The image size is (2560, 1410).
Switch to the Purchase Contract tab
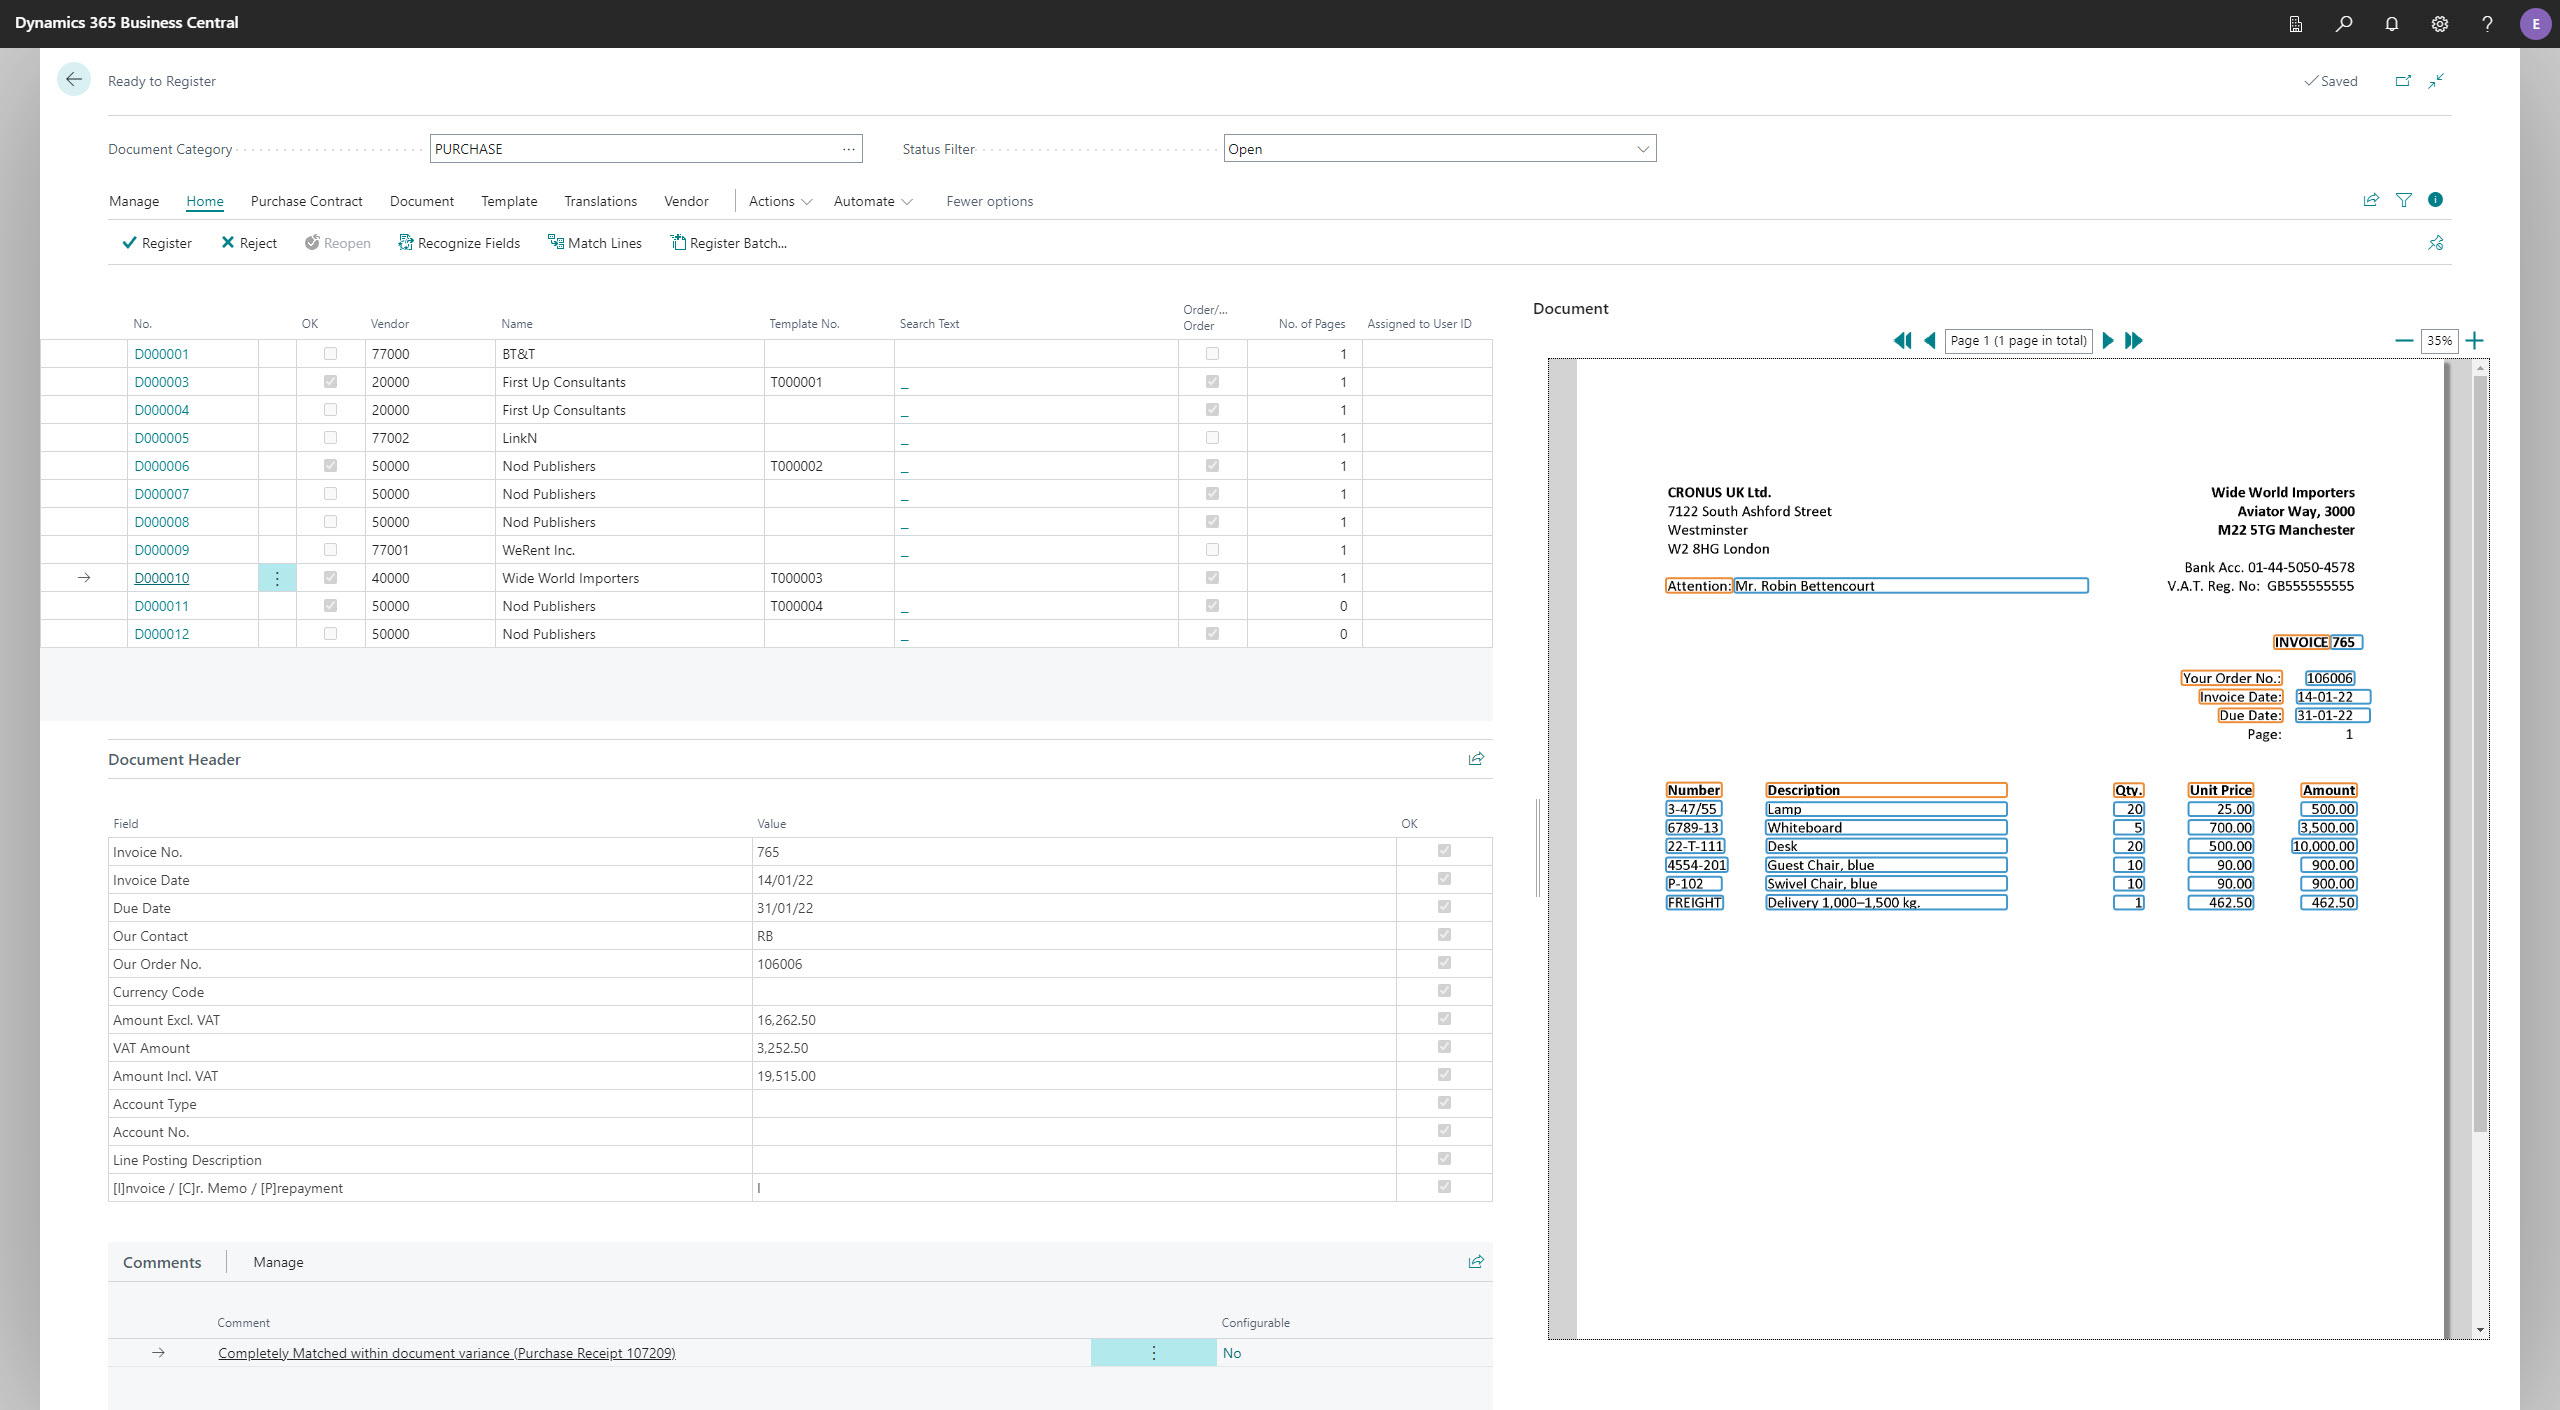306,201
